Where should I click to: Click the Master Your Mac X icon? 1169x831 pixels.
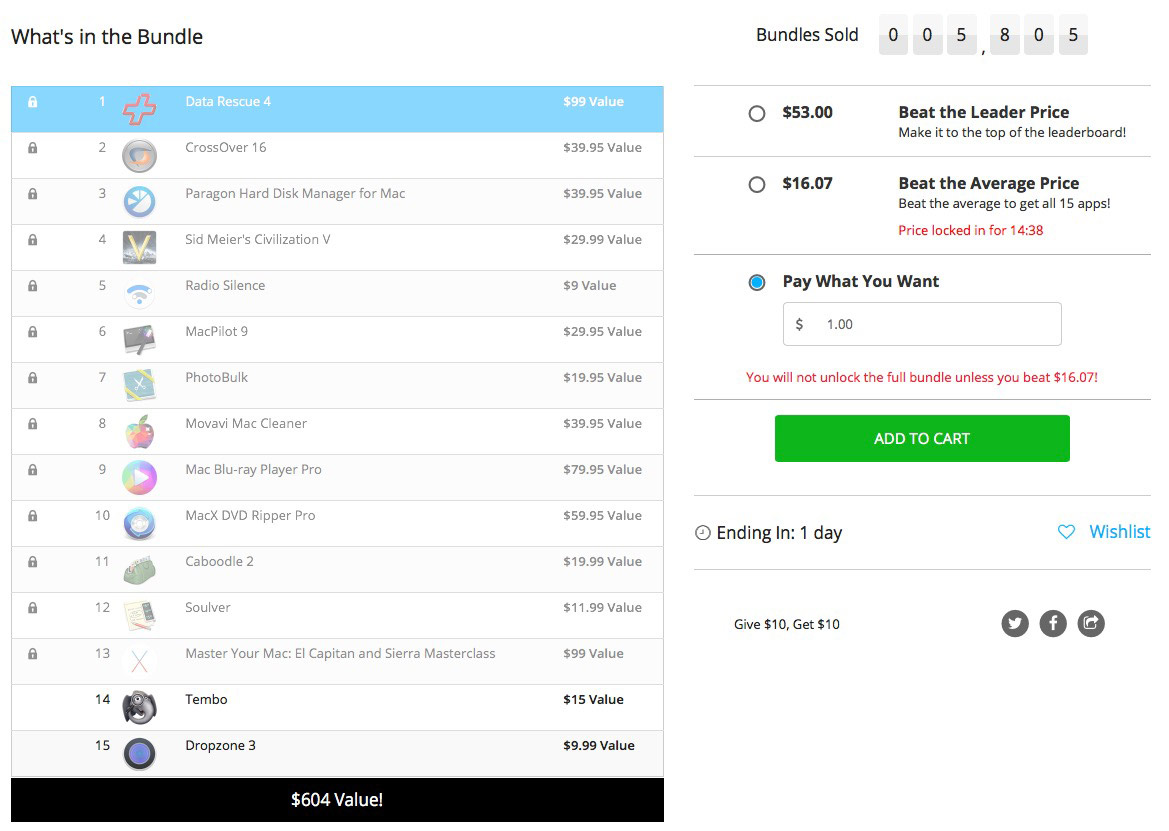139,662
